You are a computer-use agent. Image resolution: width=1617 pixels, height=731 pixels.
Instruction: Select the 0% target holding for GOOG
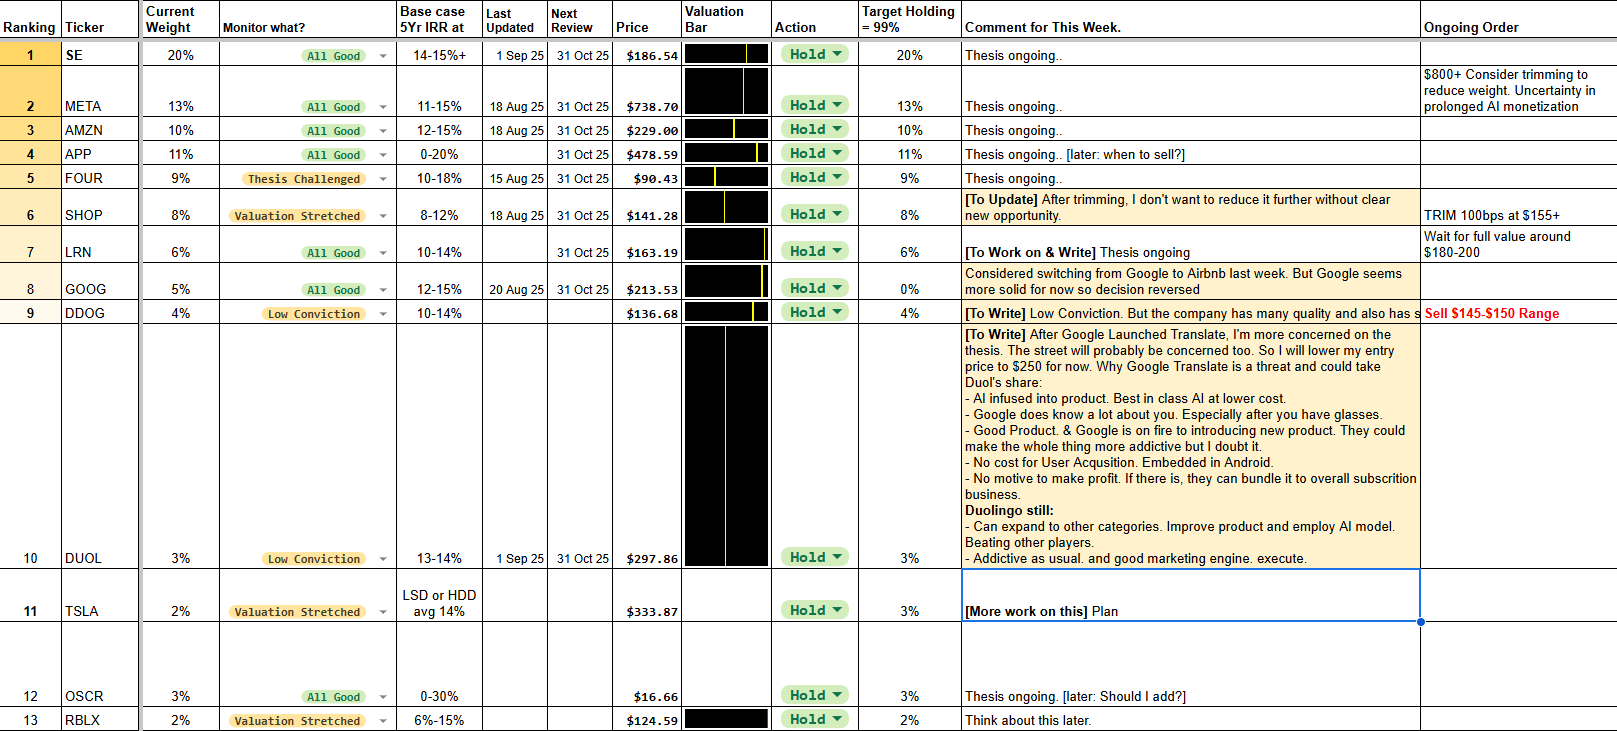[909, 282]
